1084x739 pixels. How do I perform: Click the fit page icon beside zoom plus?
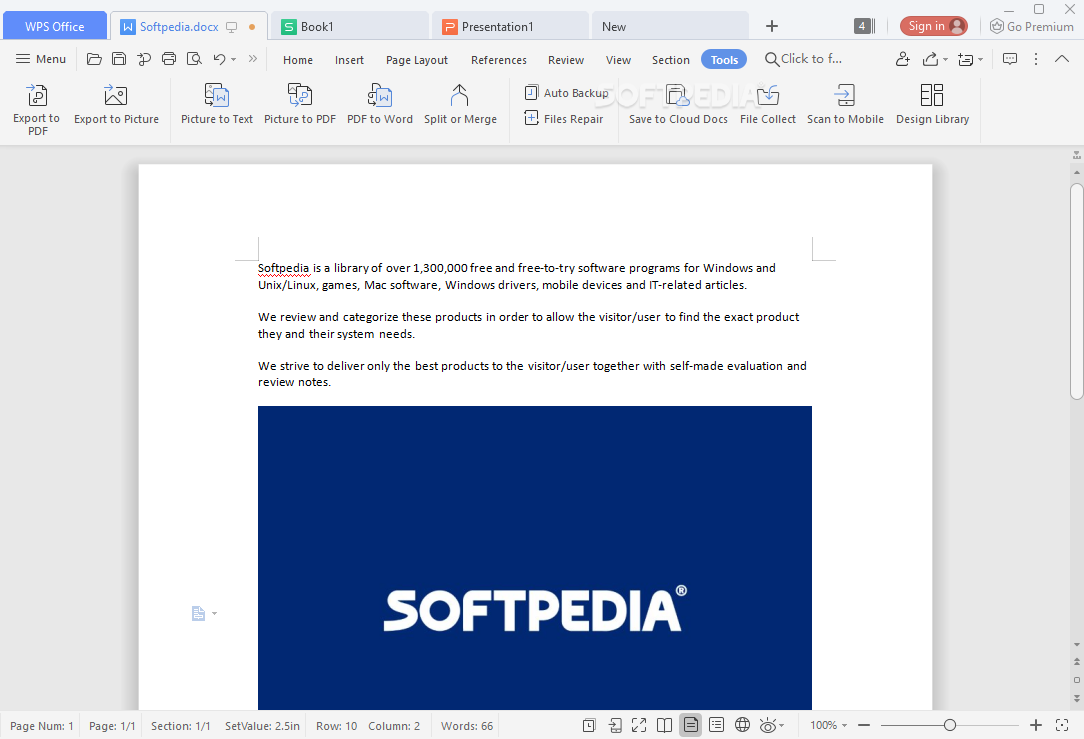(1062, 725)
